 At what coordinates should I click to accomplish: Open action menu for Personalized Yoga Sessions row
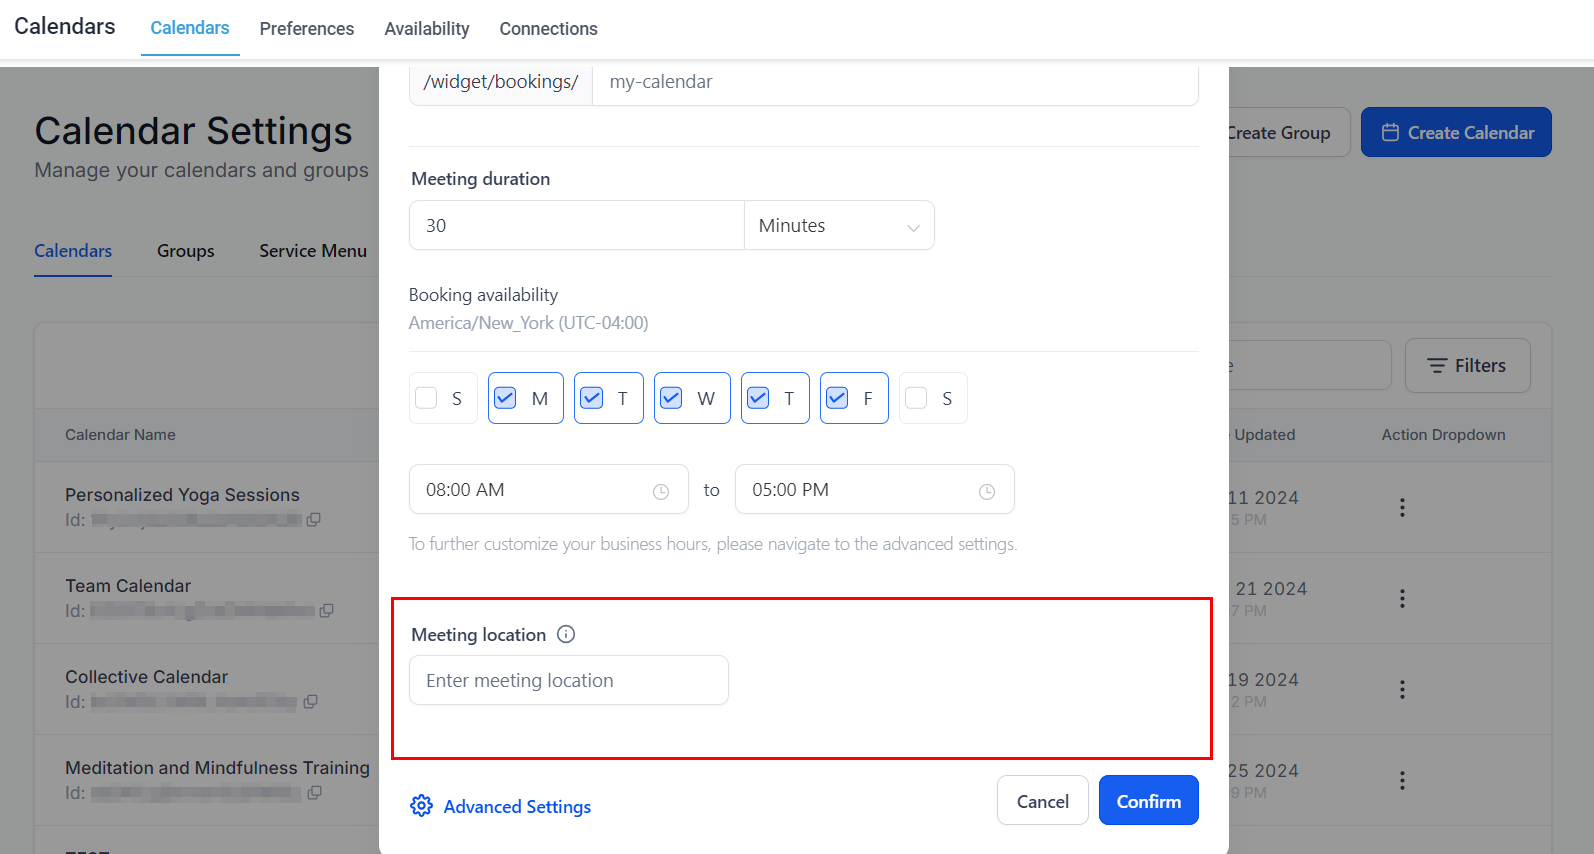tap(1402, 508)
